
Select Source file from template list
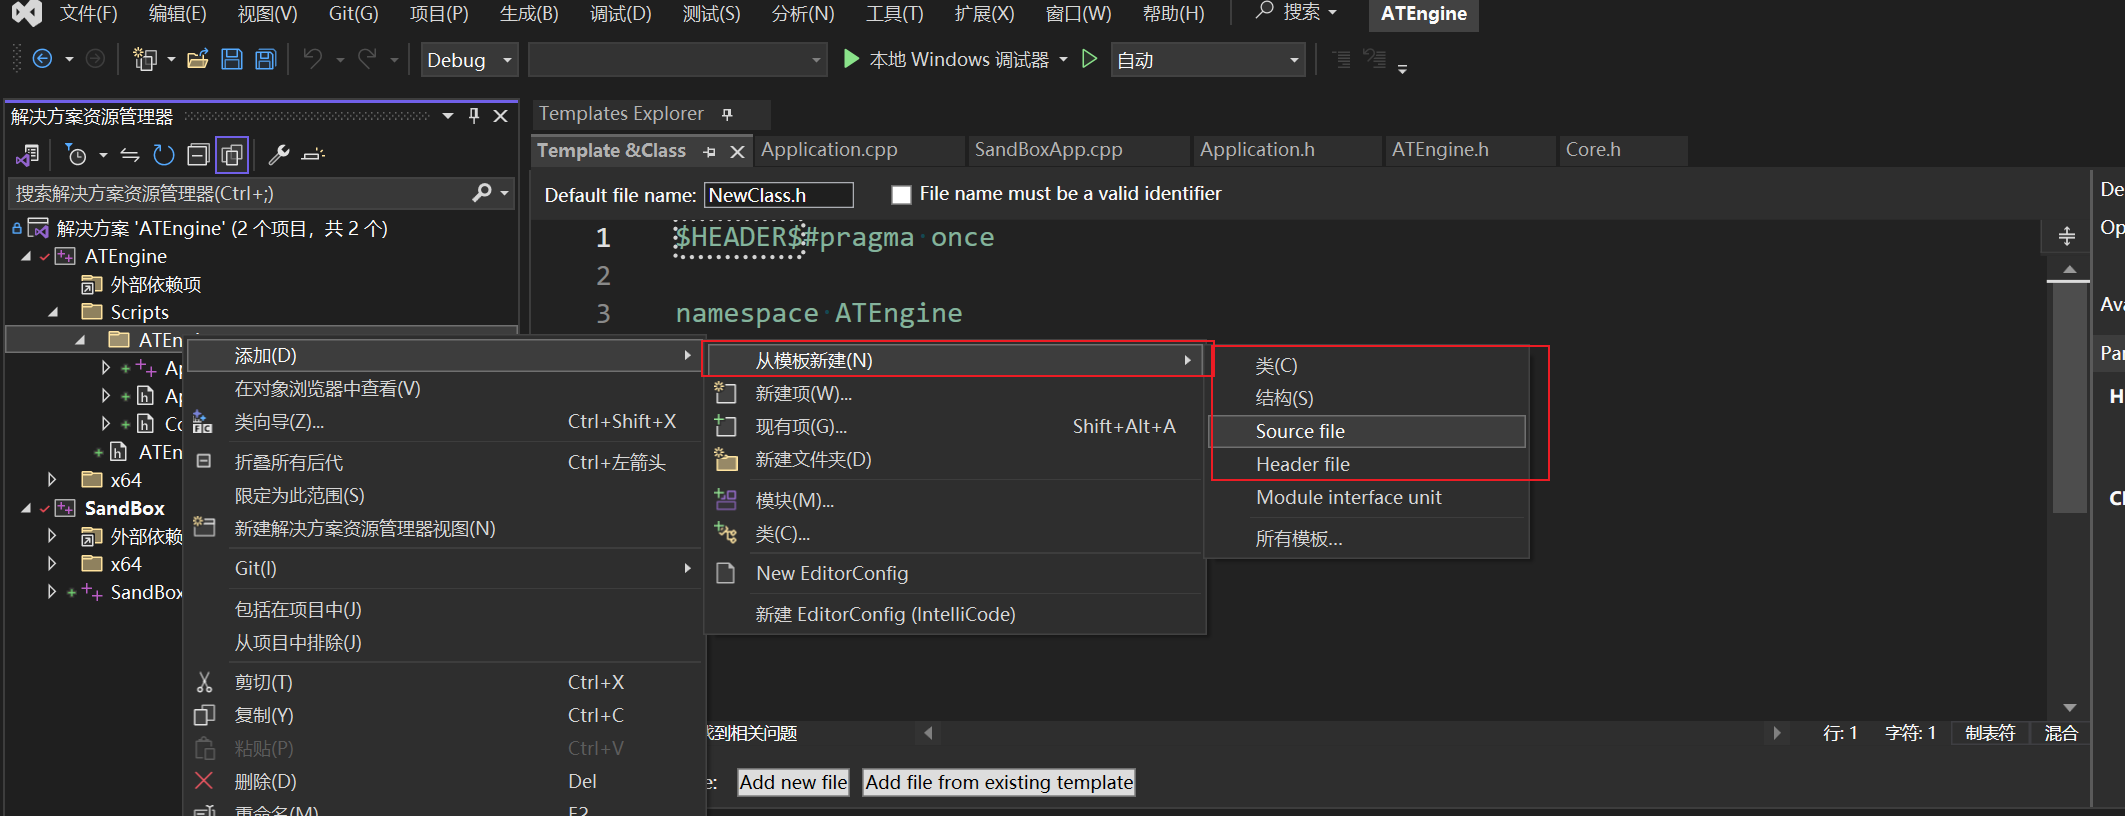1367,431
